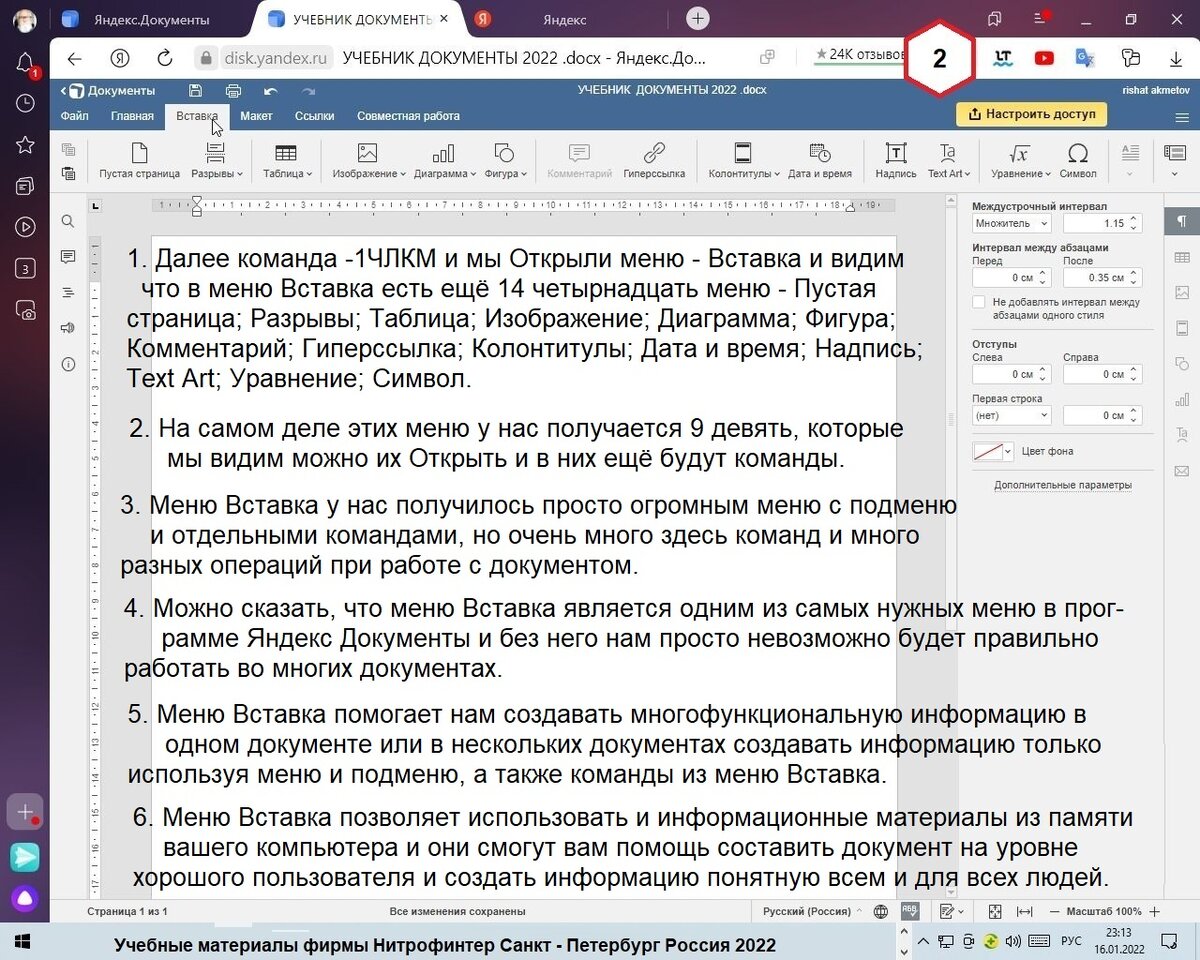Open the track changes icon in status bar
Viewport: 1200px width, 960px height.
pyautogui.click(x=951, y=911)
